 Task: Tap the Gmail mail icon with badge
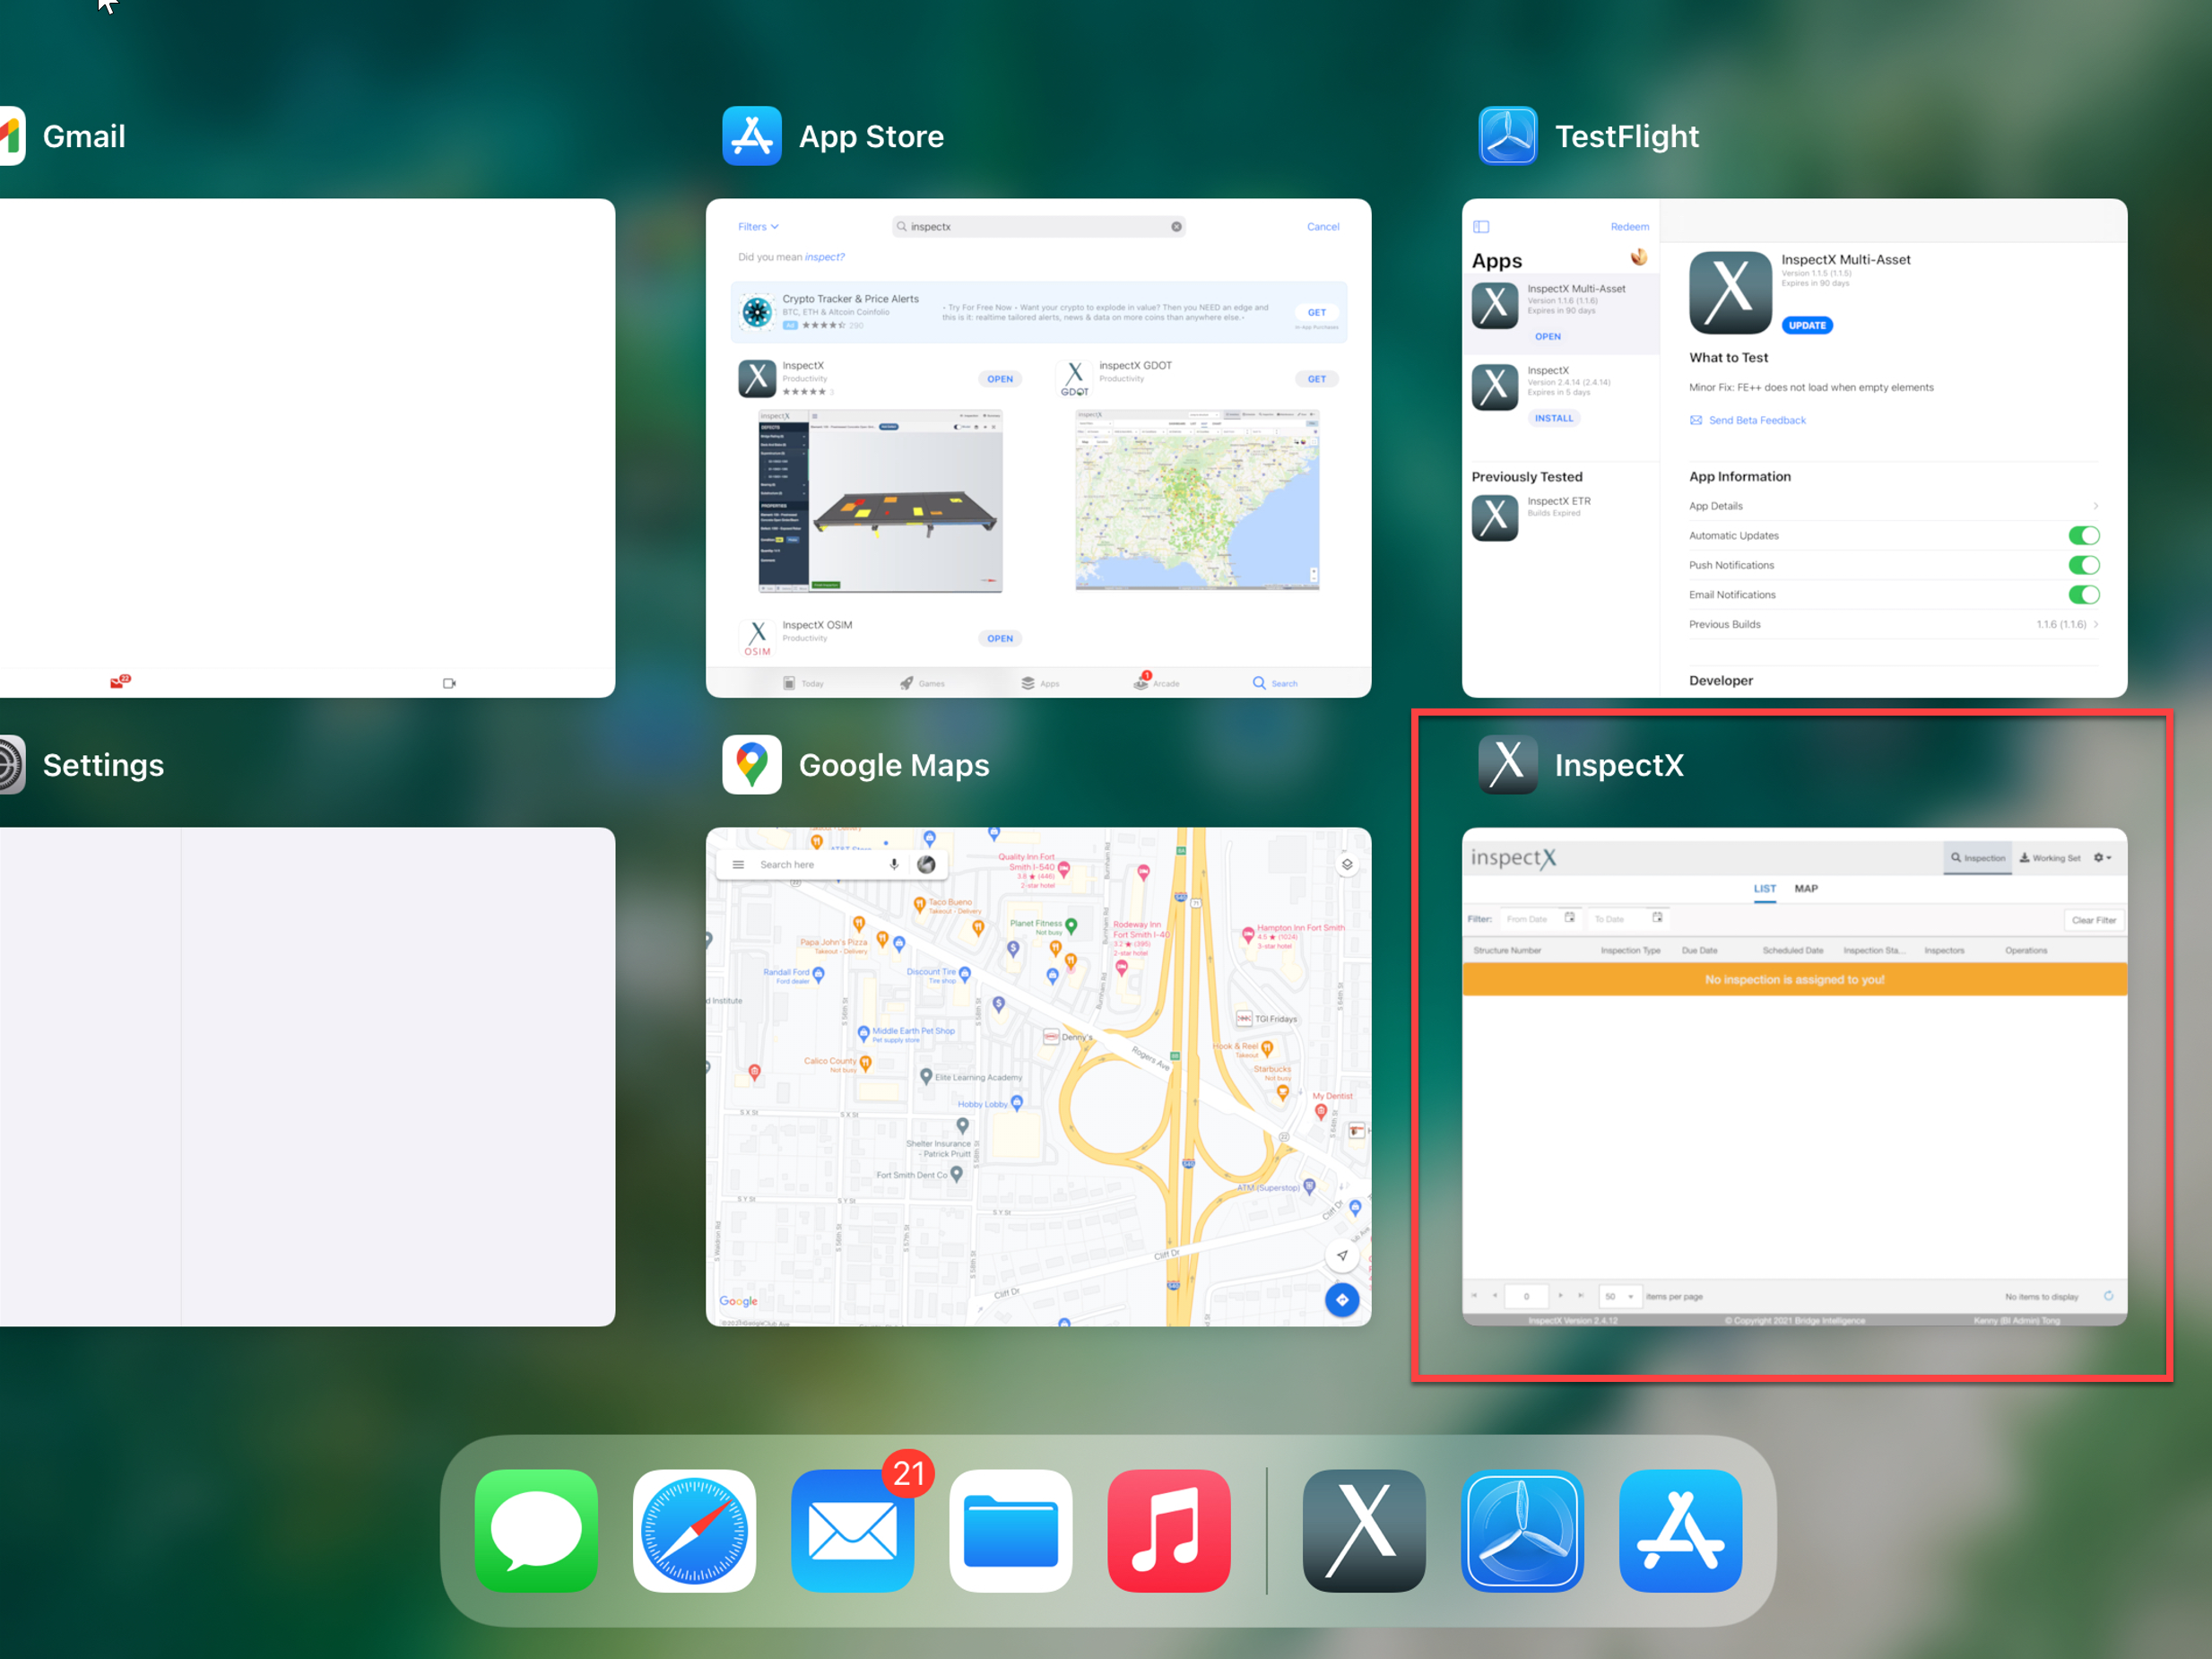(x=120, y=682)
